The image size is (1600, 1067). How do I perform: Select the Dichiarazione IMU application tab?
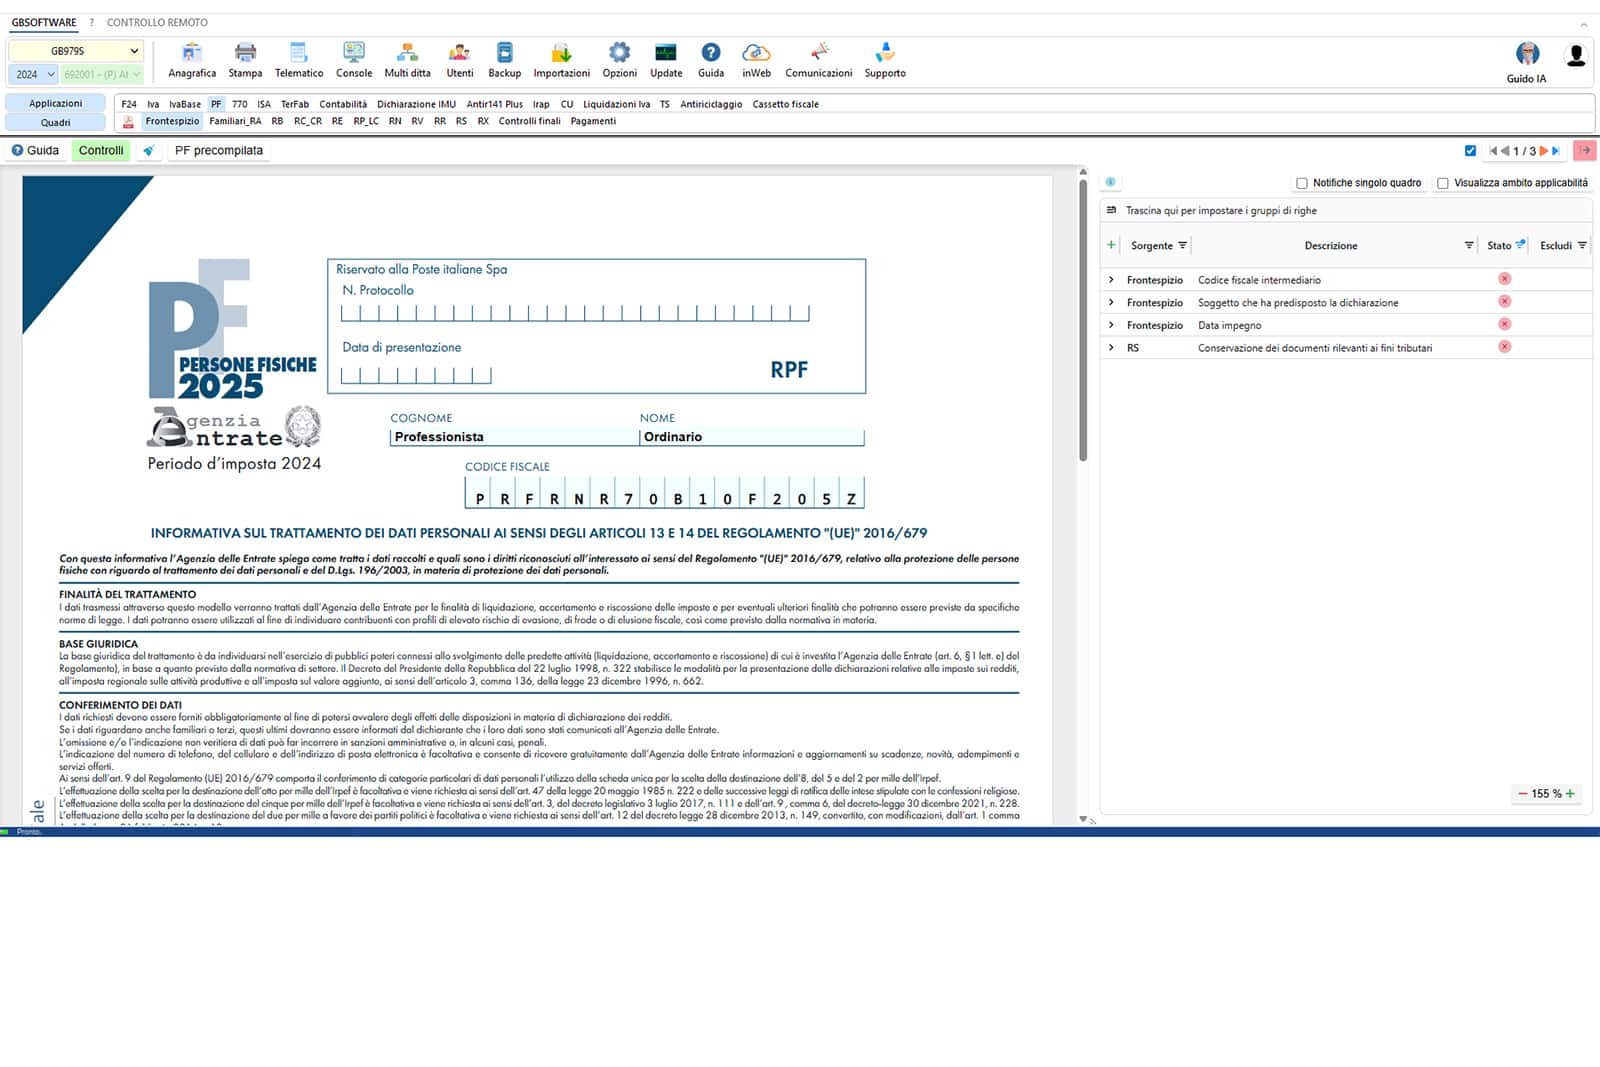tap(416, 104)
